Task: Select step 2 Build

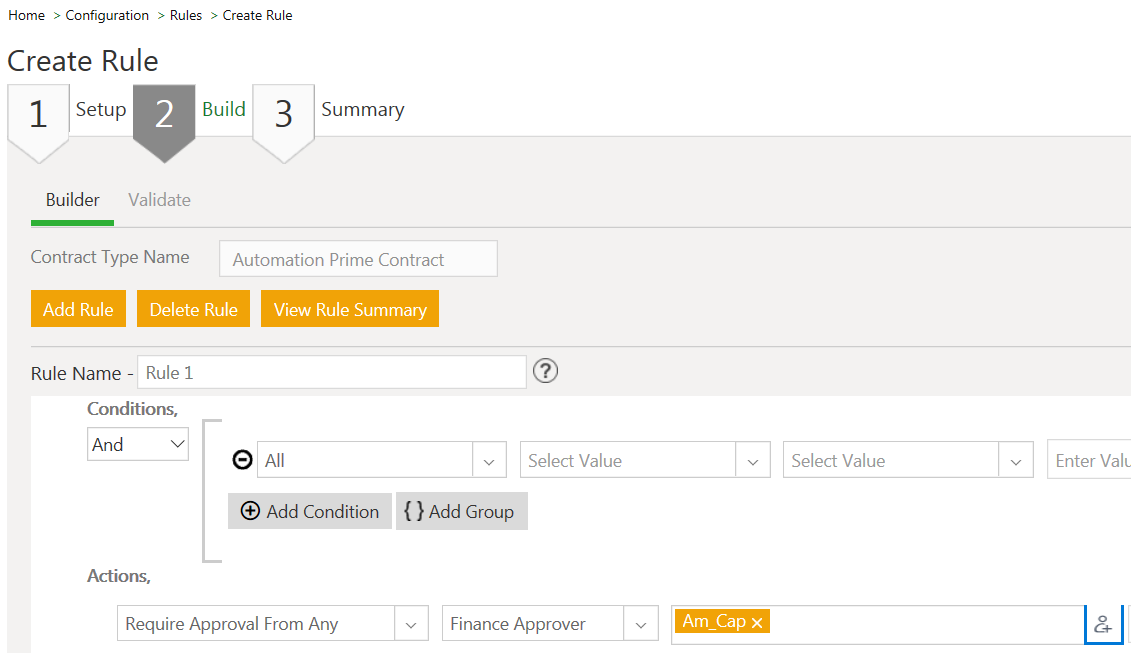Action: point(164,115)
